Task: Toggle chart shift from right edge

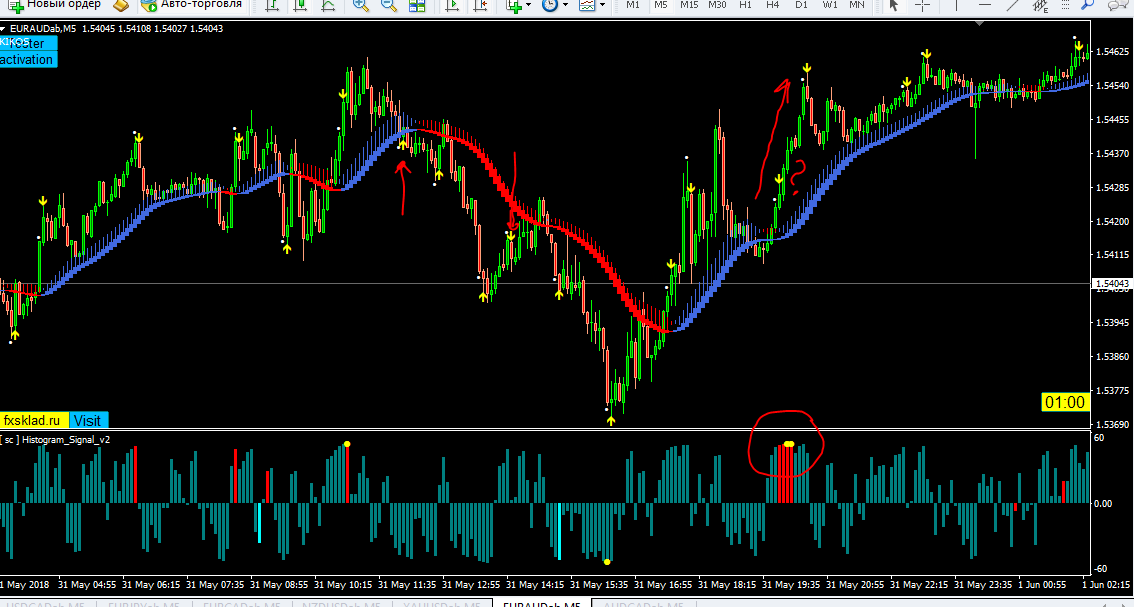Action: click(479, 5)
